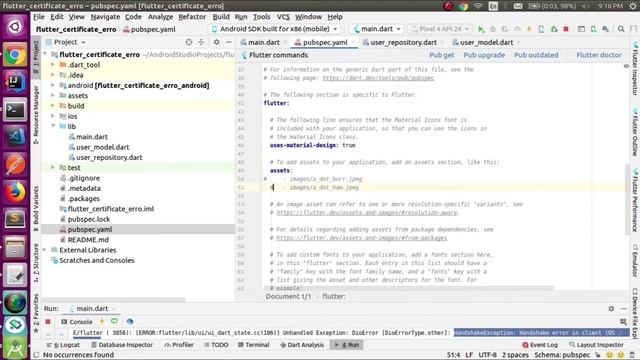Click the UTF-8 encoding in status bar

coord(487,355)
